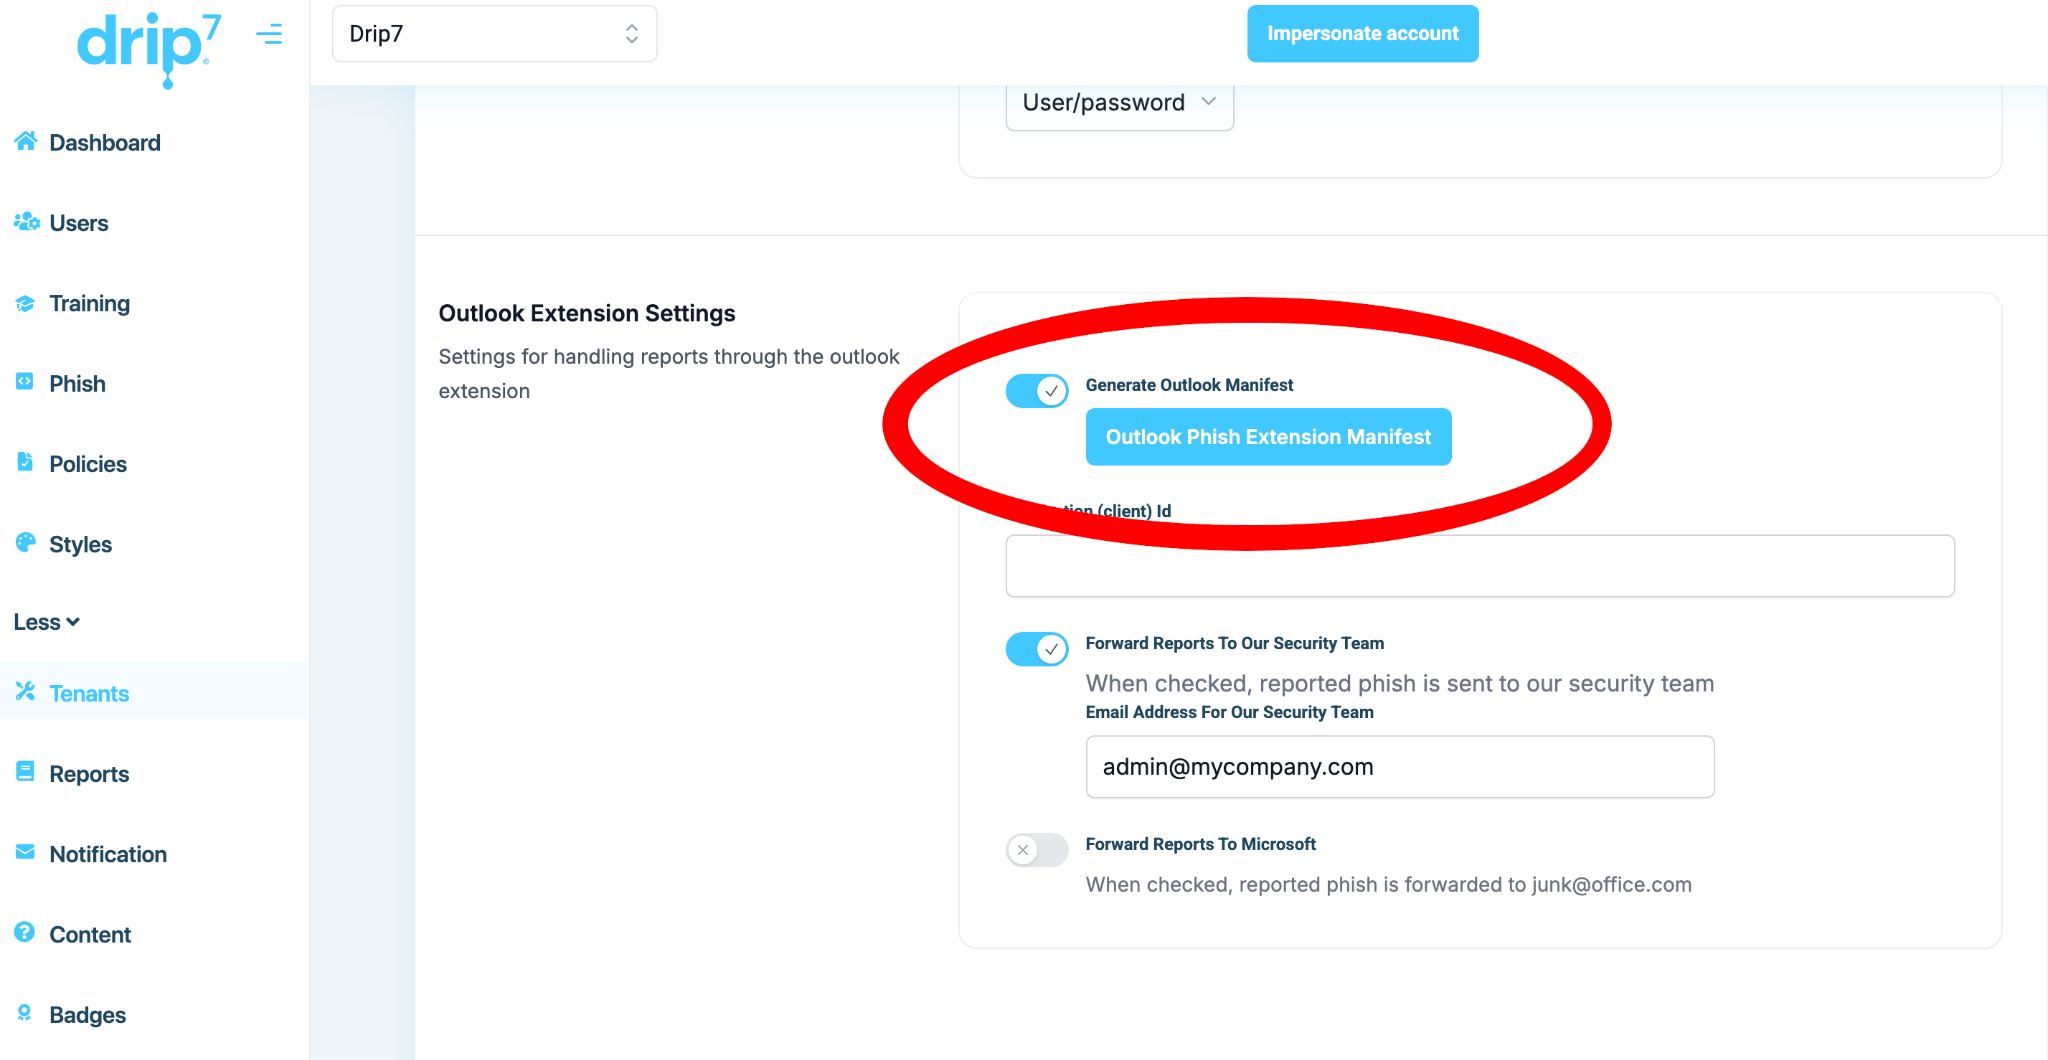Toggle Forward Reports To Our Security Team
2048x1060 pixels.
[1037, 649]
